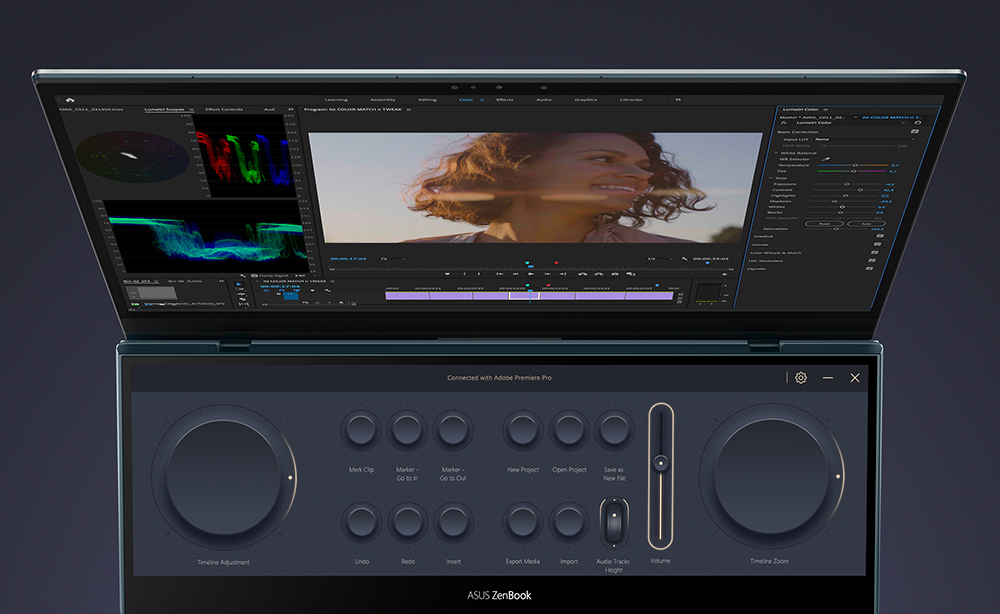Click the Home icon in Premiere
The image size is (1000, 614).
point(70,100)
